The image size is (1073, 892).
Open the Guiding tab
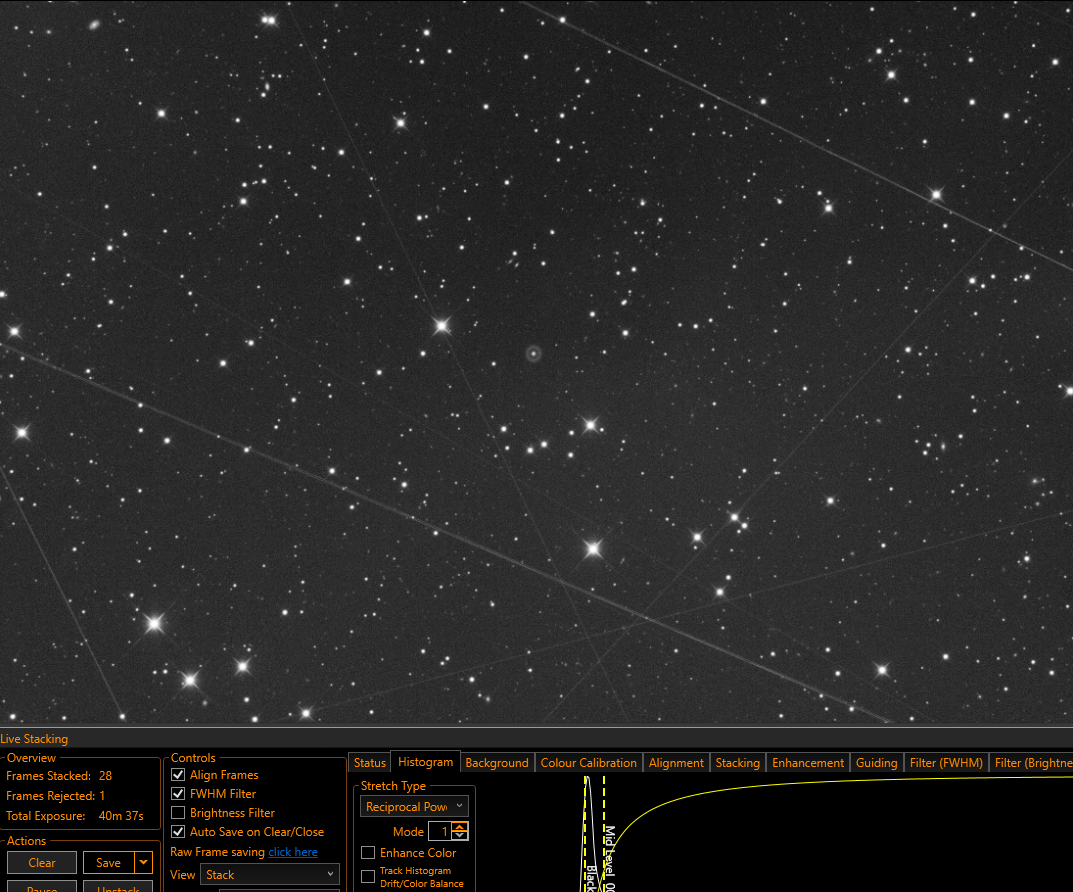pyautogui.click(x=877, y=763)
